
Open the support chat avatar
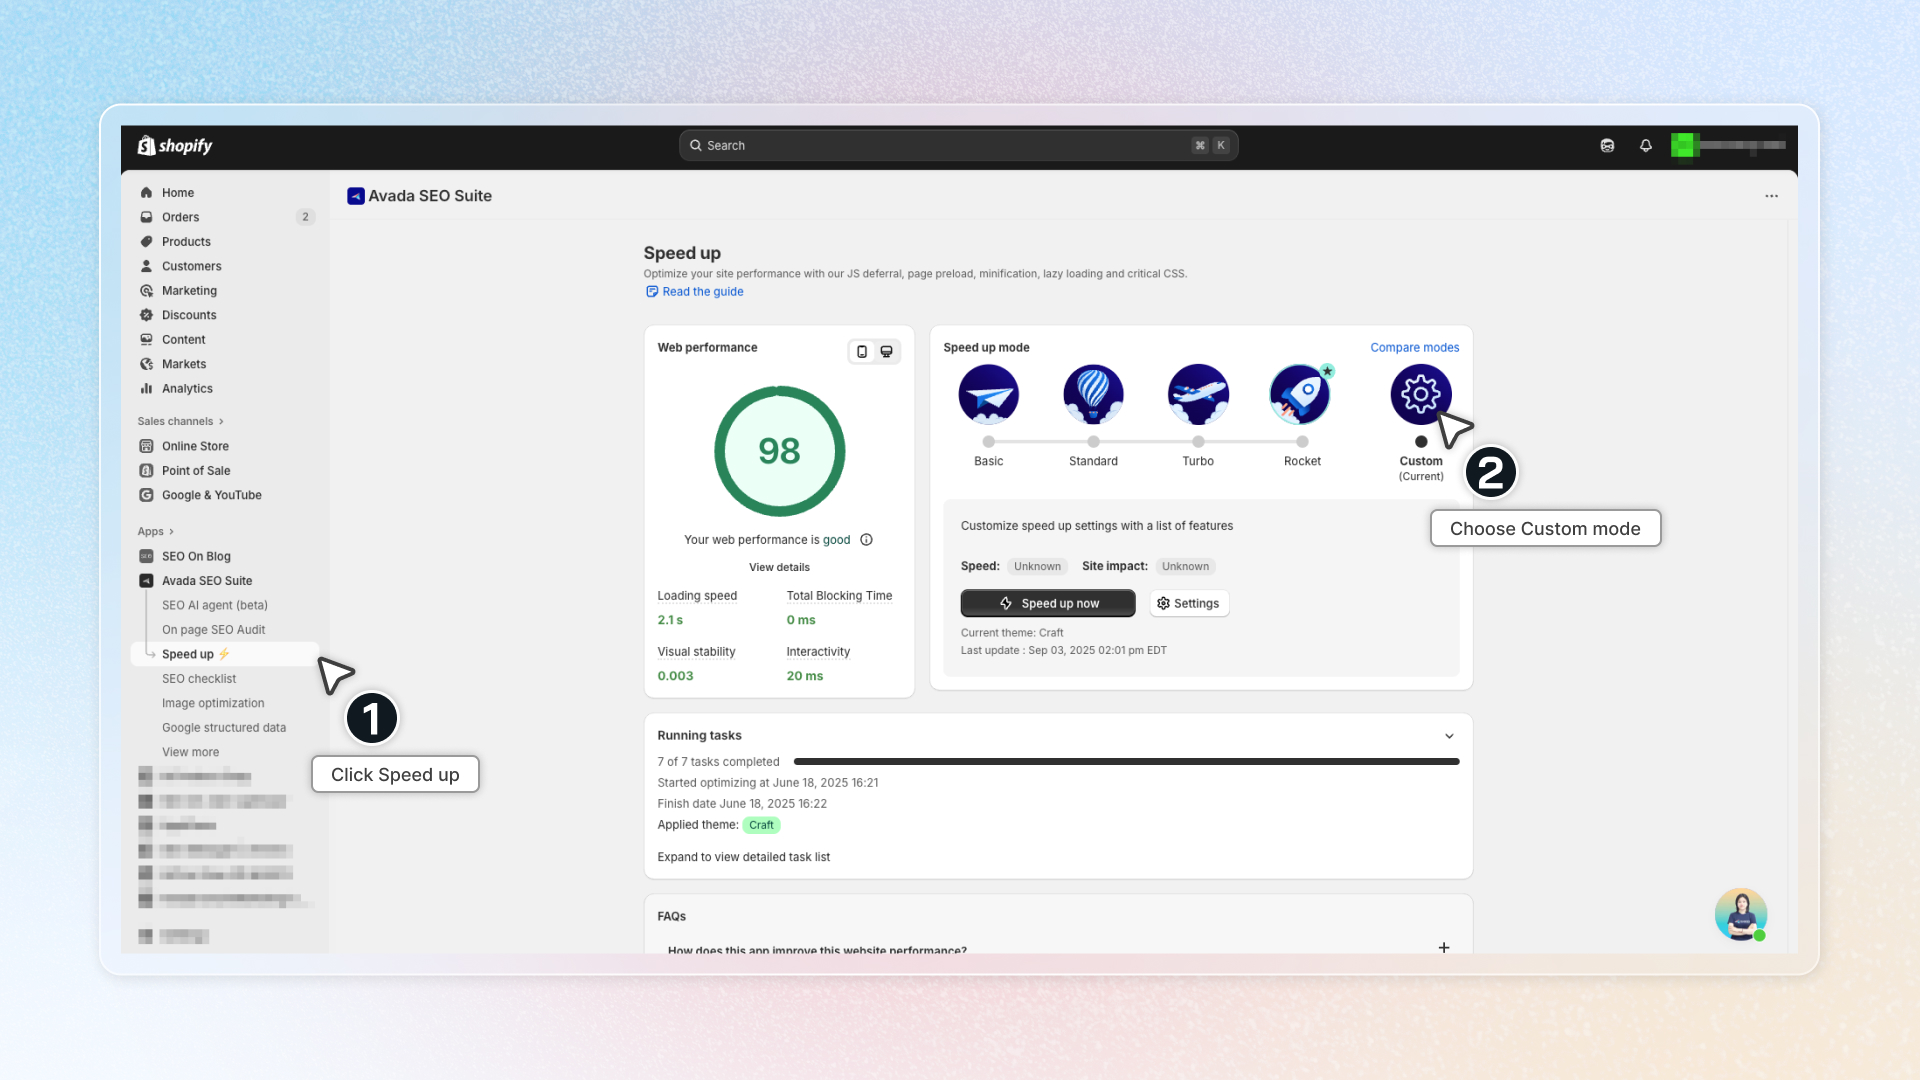[x=1740, y=914]
